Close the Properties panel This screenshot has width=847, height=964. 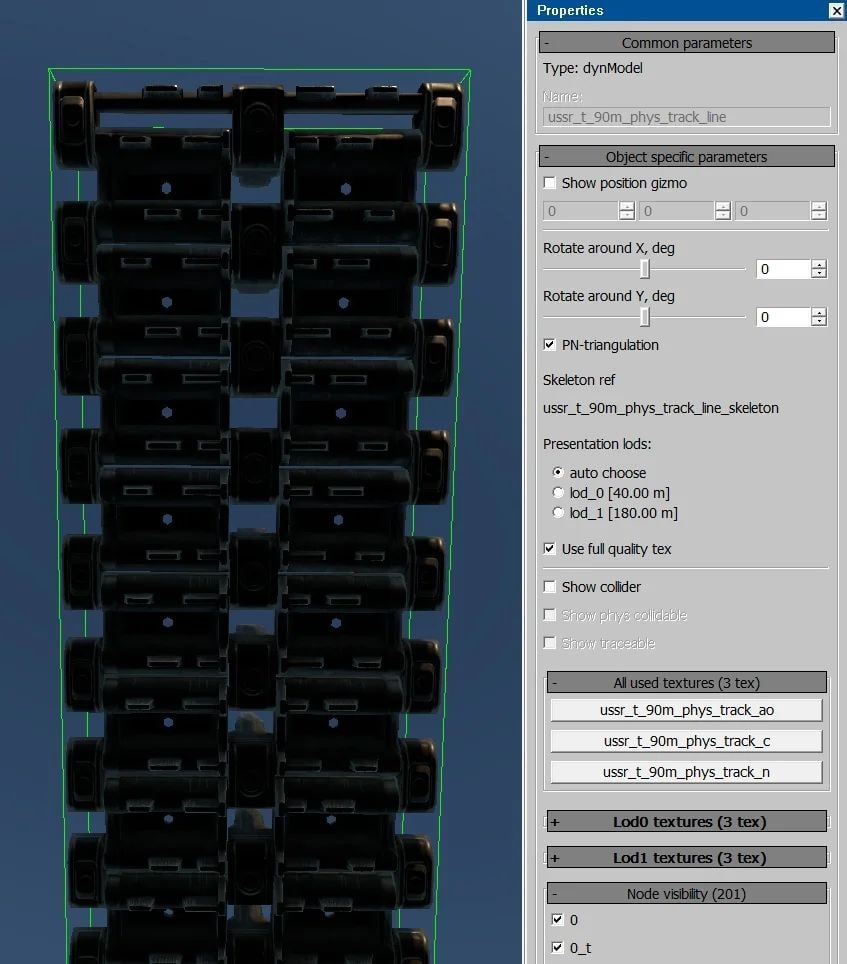836,10
